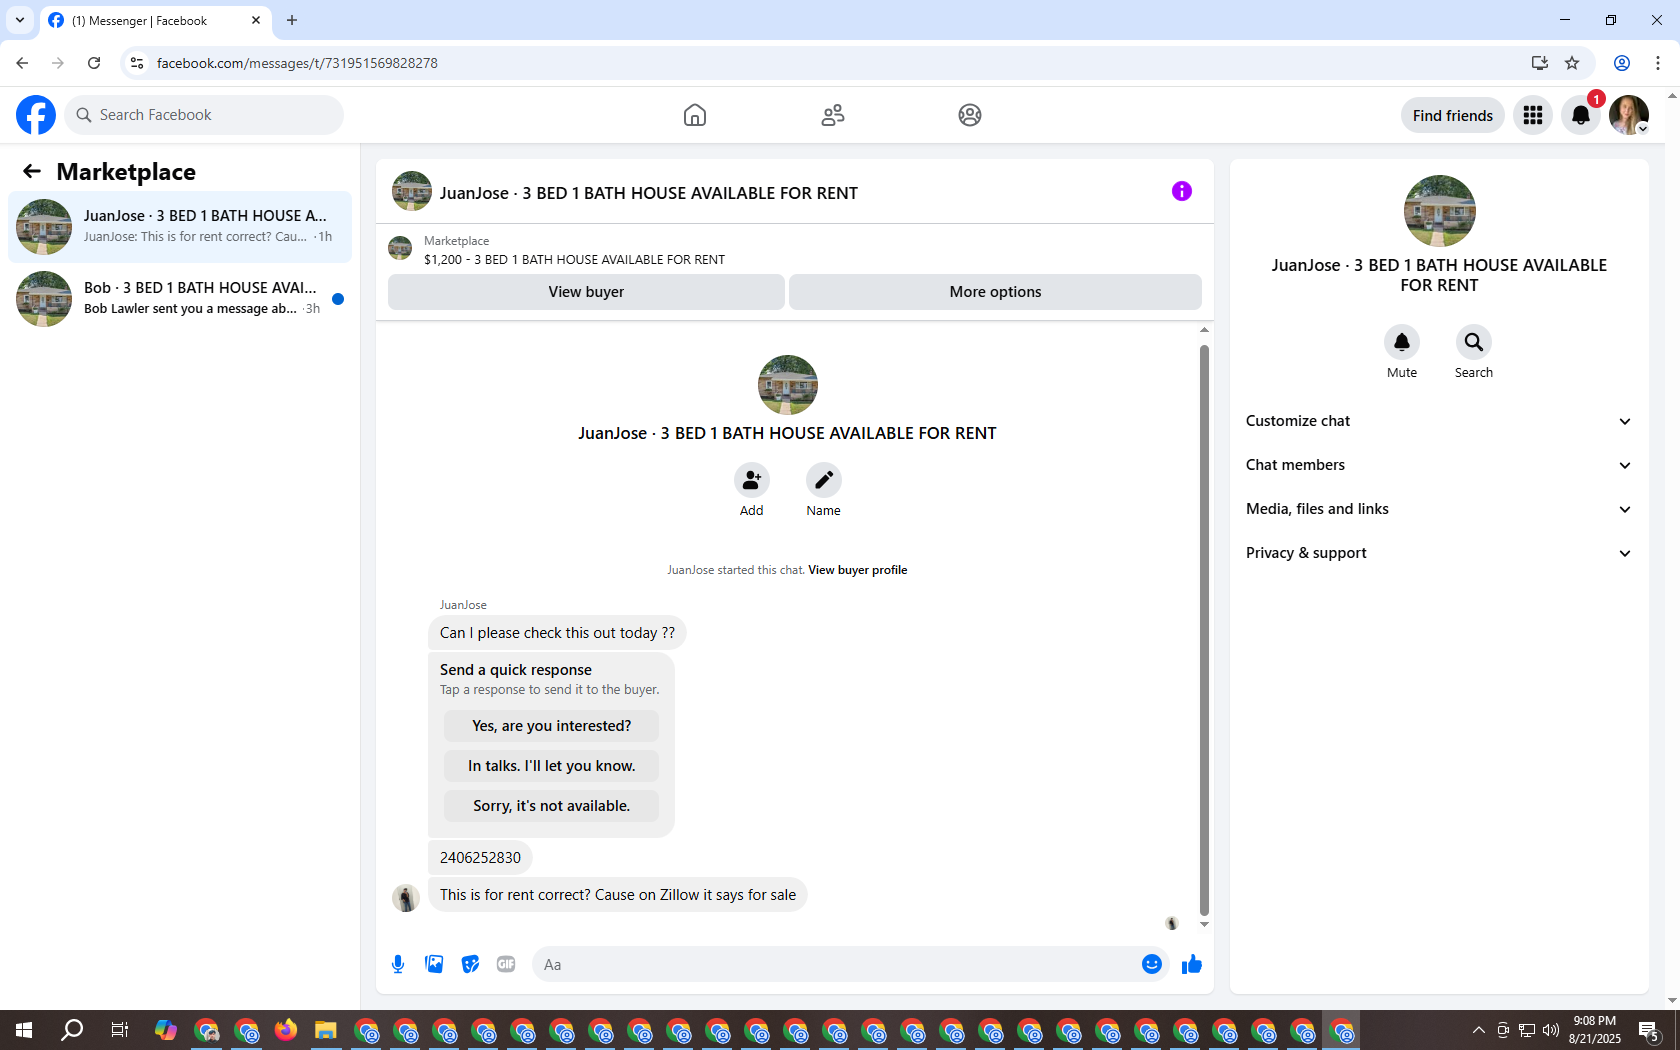The image size is (1680, 1050).
Task: Open Chrome three-dot menu
Action: [x=1658, y=63]
